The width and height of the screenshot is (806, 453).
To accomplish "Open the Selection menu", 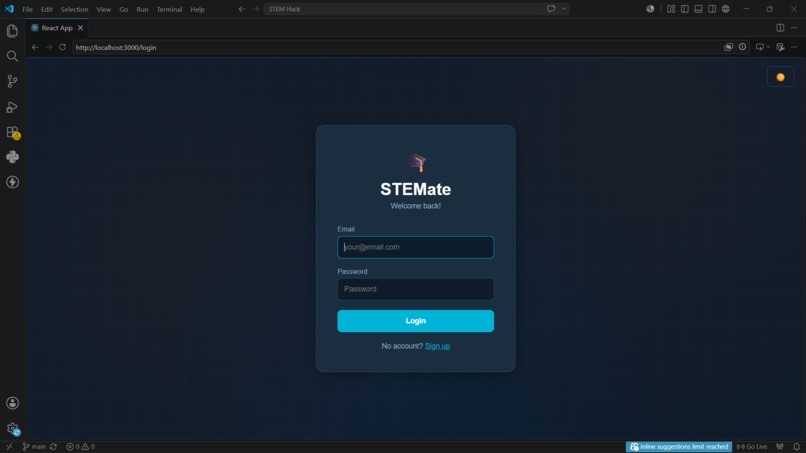I will pyautogui.click(x=74, y=9).
